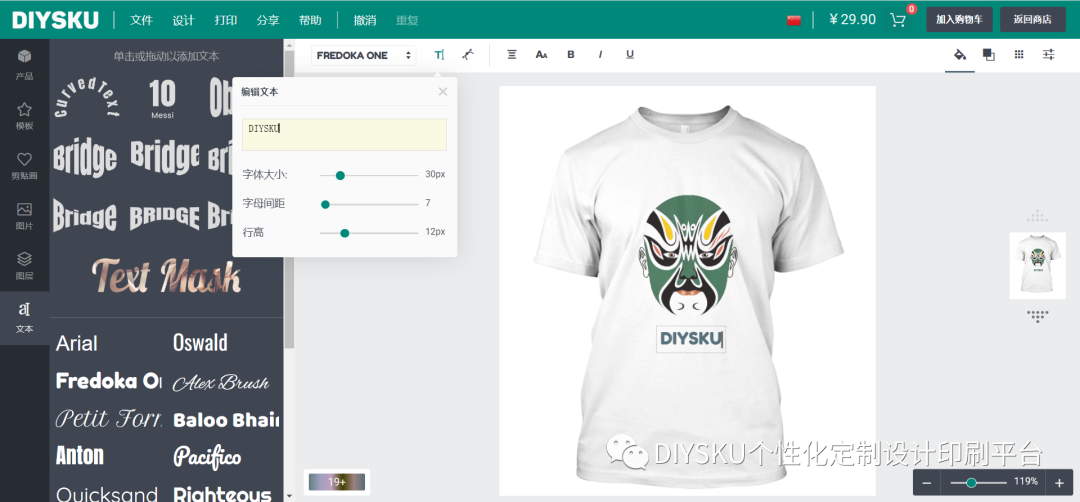
Task: Open the 图层 (layers) sidebar panel
Action: click(x=24, y=266)
